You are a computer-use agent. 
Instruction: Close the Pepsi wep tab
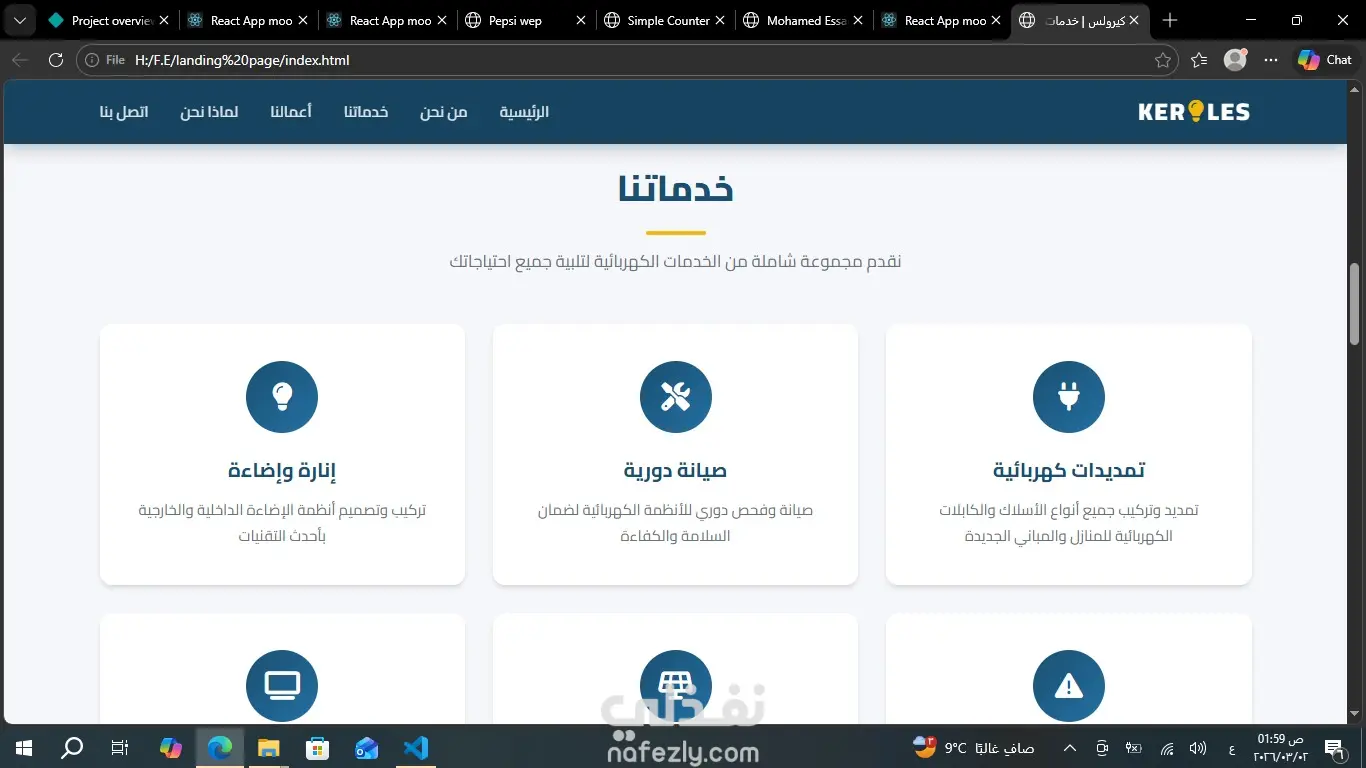click(581, 20)
